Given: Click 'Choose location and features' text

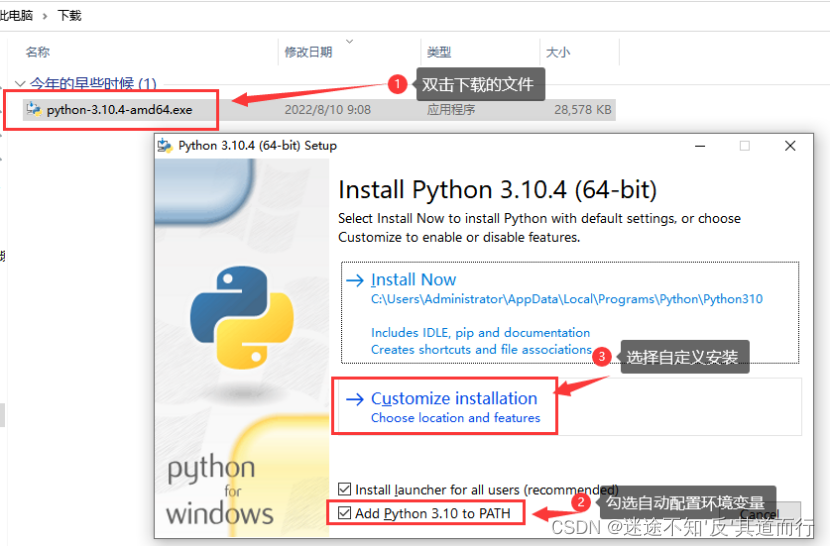Looking at the screenshot, I should click(456, 418).
